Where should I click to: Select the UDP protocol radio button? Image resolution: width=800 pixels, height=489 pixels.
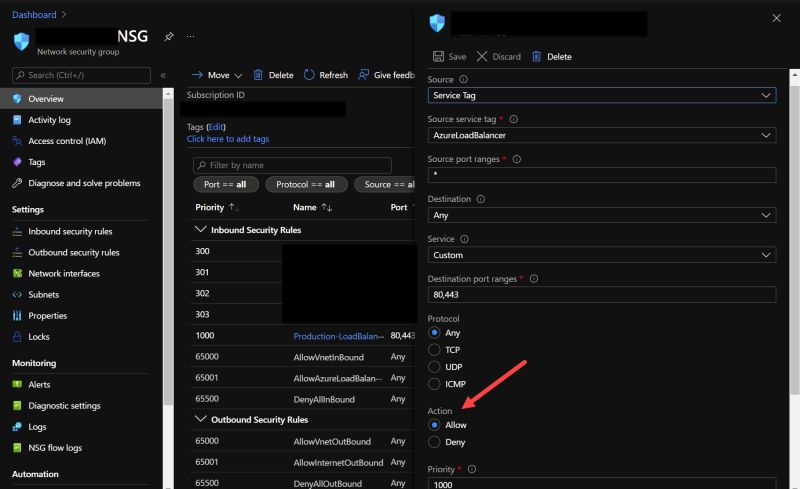434,366
